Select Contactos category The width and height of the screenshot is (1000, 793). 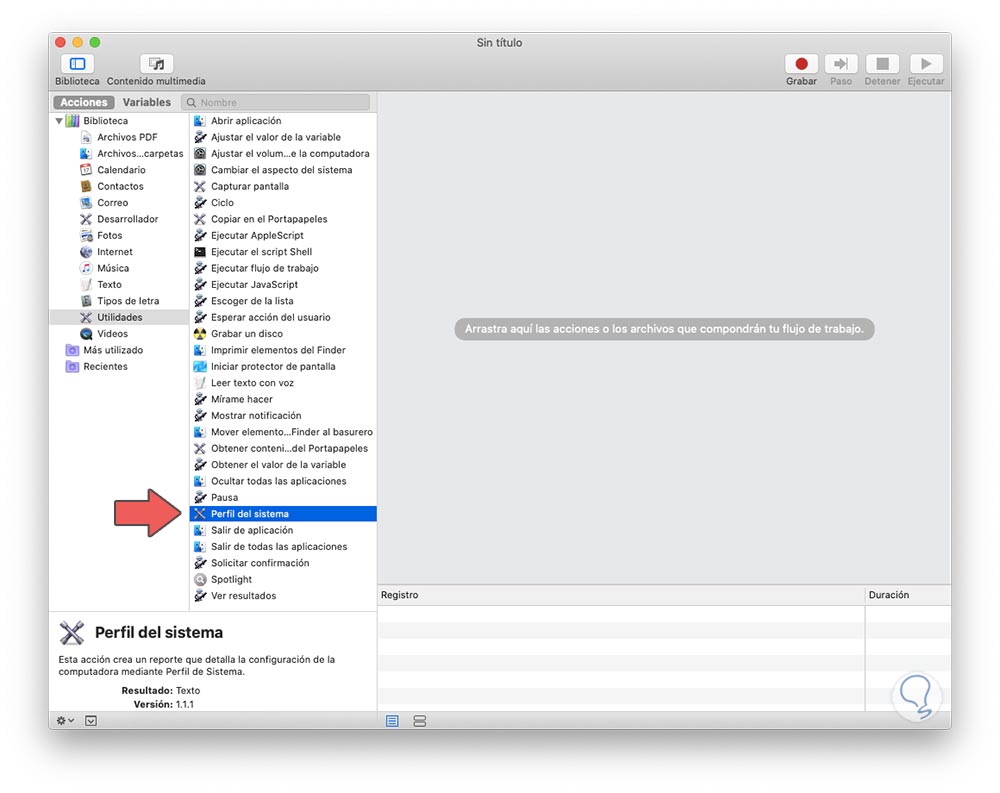click(x=120, y=186)
